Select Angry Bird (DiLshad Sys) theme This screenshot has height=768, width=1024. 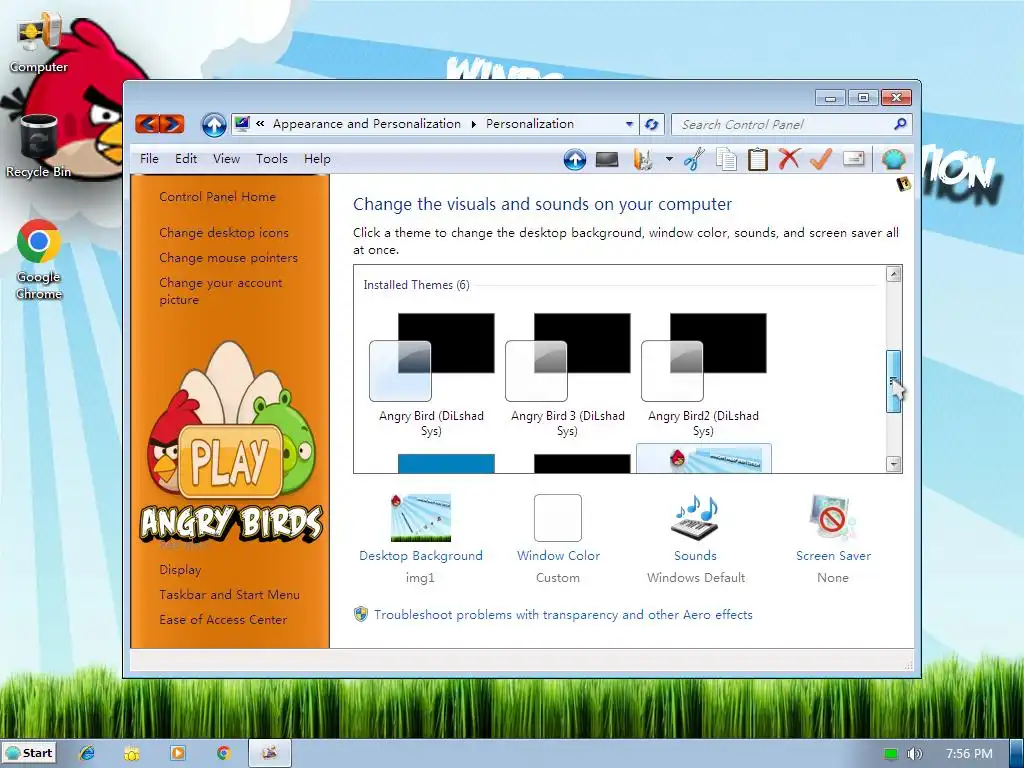[432, 376]
